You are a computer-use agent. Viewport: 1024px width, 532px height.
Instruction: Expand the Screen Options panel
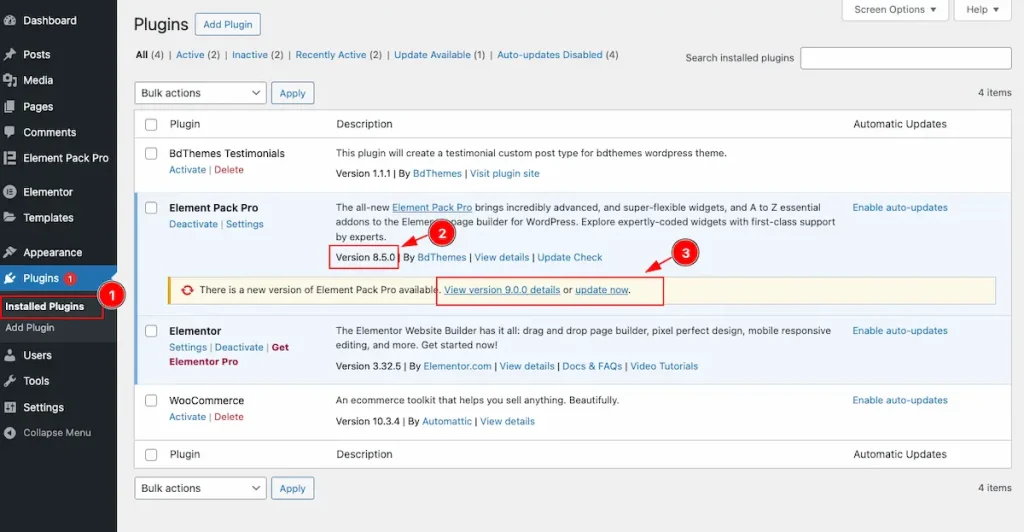tap(895, 10)
